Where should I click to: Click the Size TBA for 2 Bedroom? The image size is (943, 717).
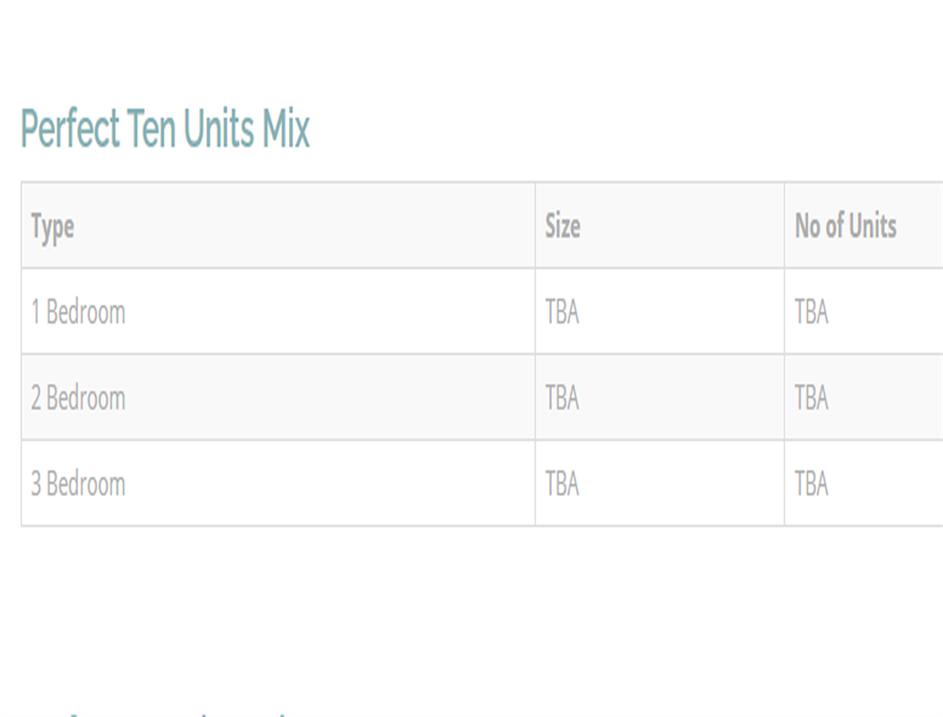point(562,398)
